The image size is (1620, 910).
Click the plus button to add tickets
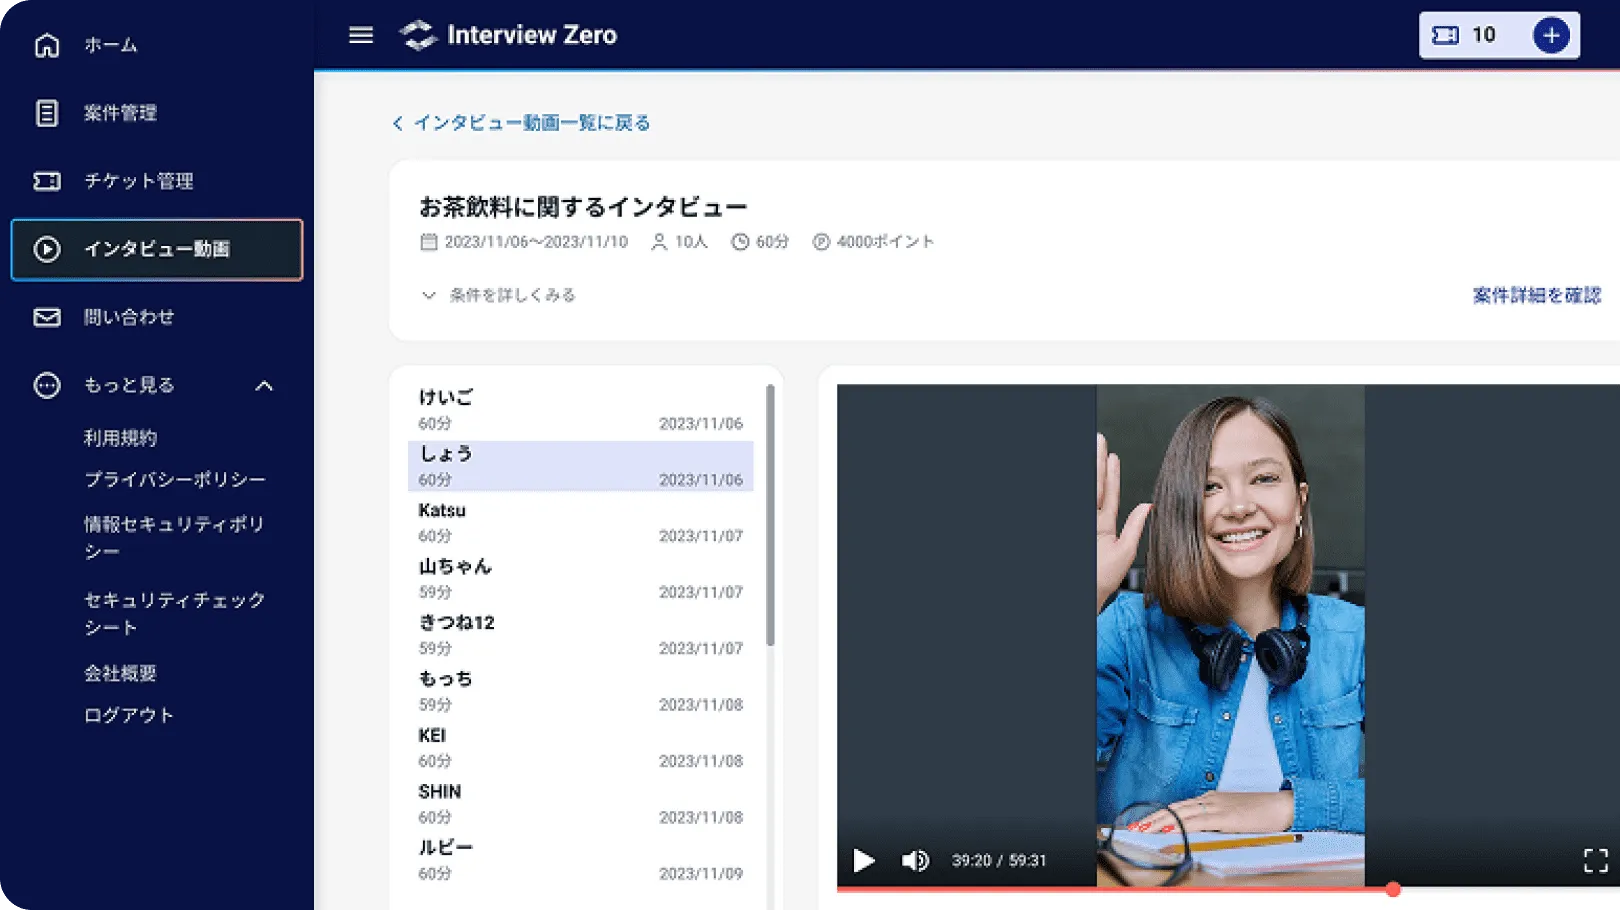1550,35
